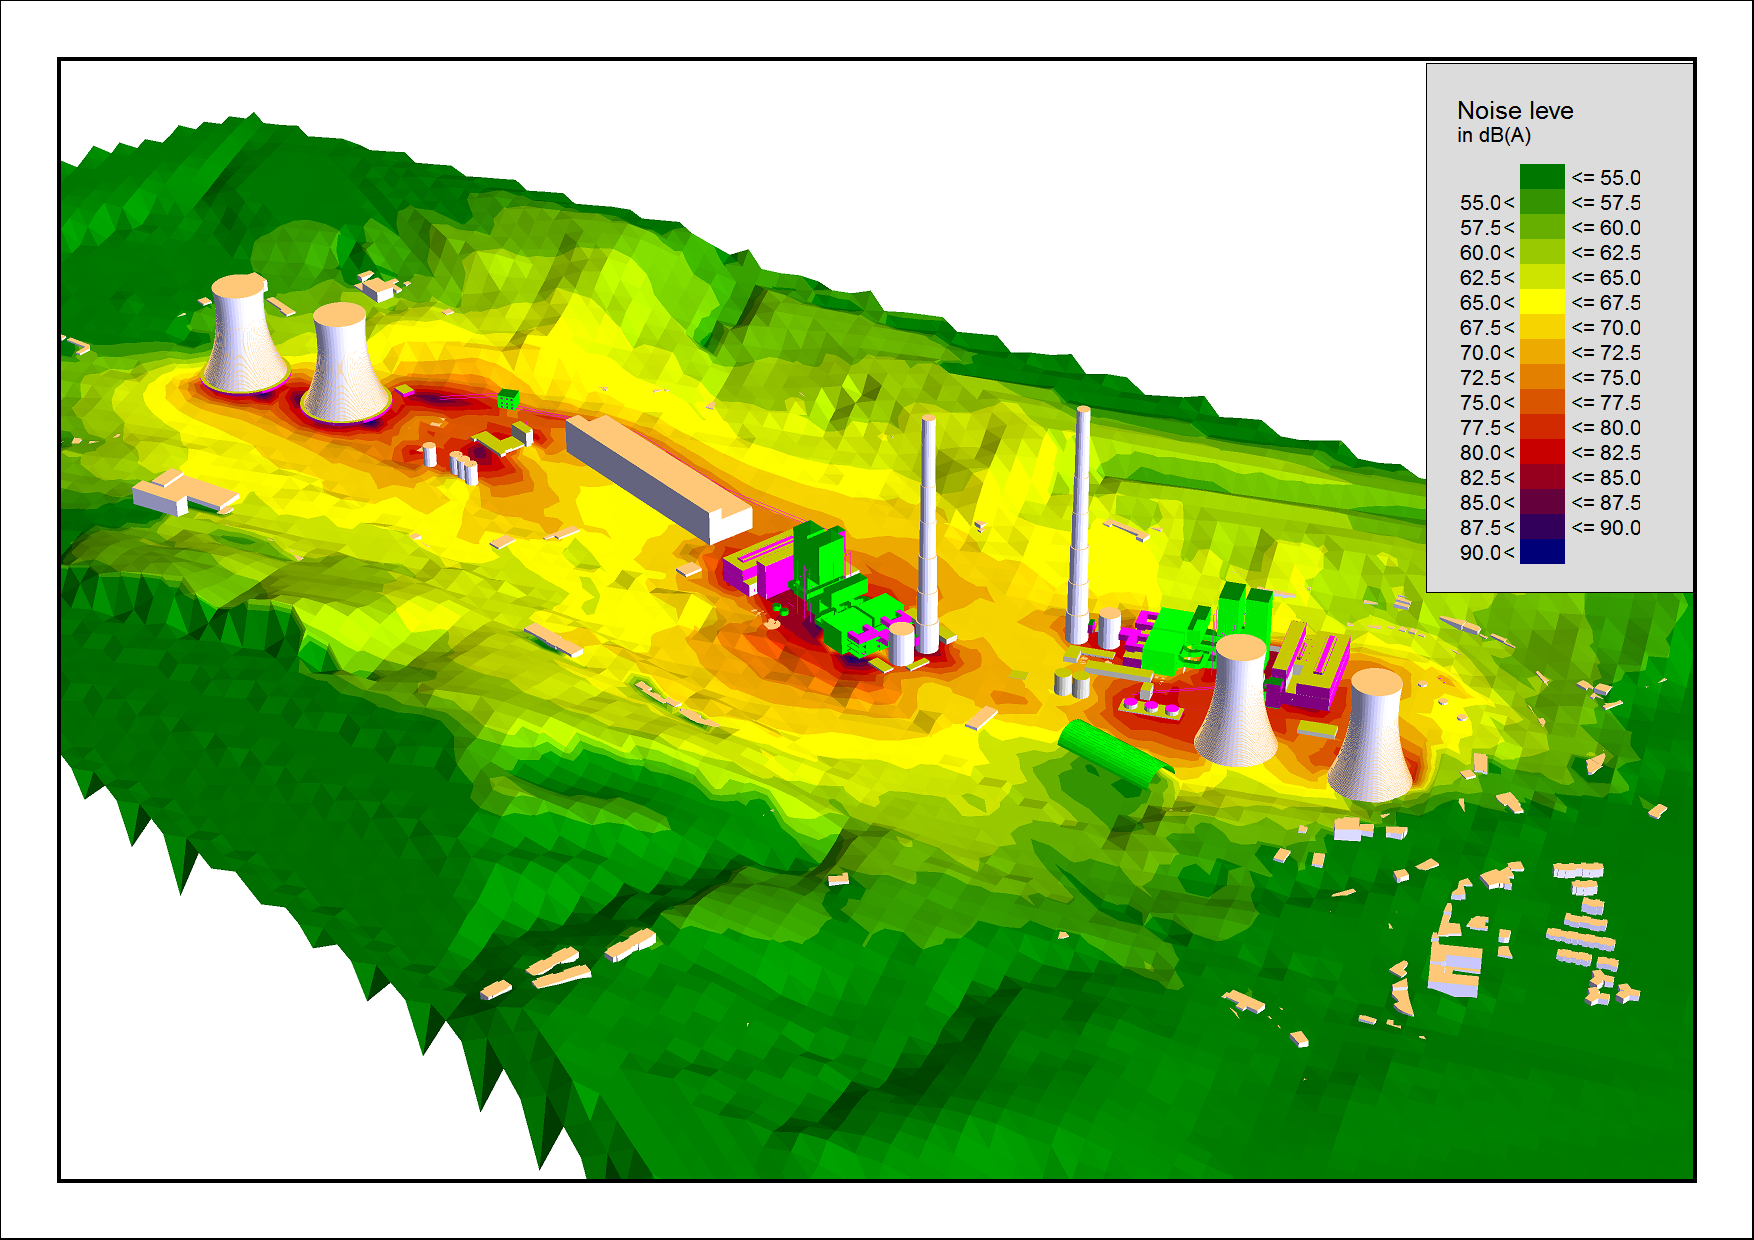Click the 'in dB(A)' unit label
This screenshot has height=1240, width=1754.
coord(1493,136)
